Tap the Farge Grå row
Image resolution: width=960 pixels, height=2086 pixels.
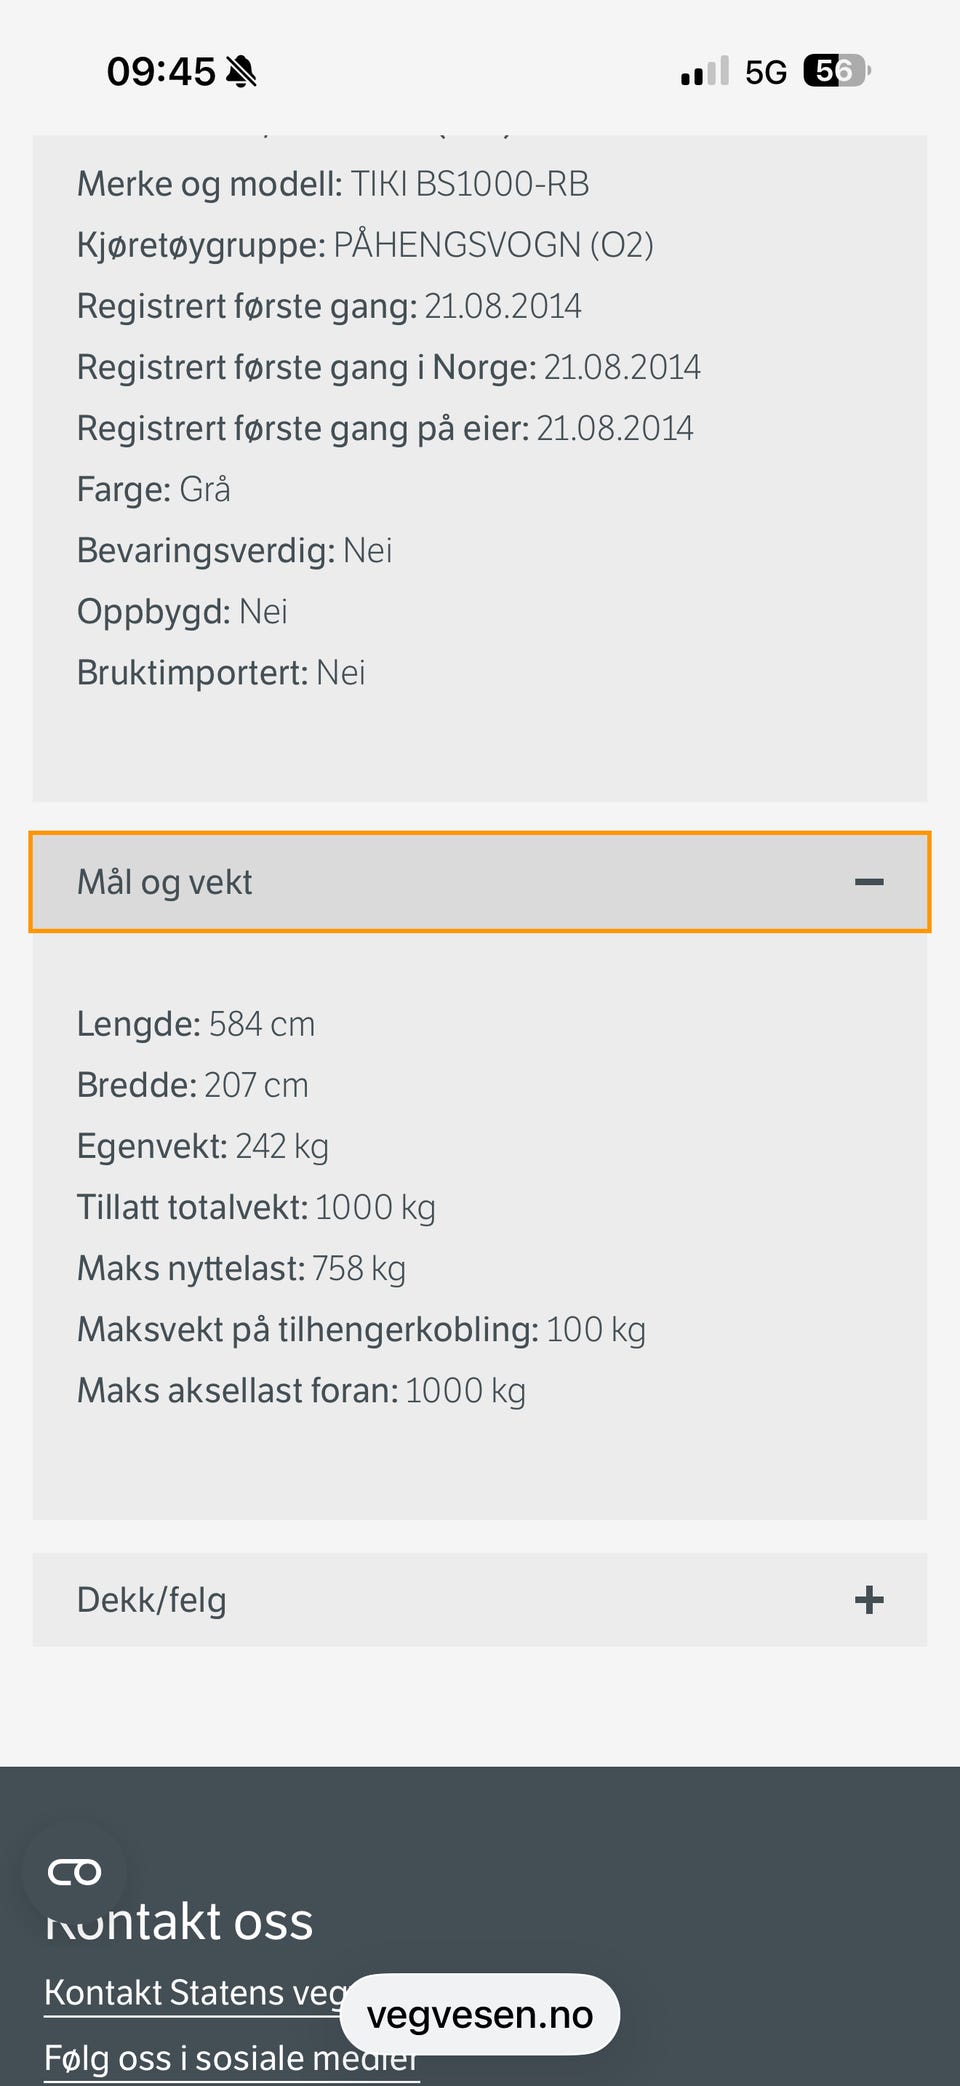154,490
